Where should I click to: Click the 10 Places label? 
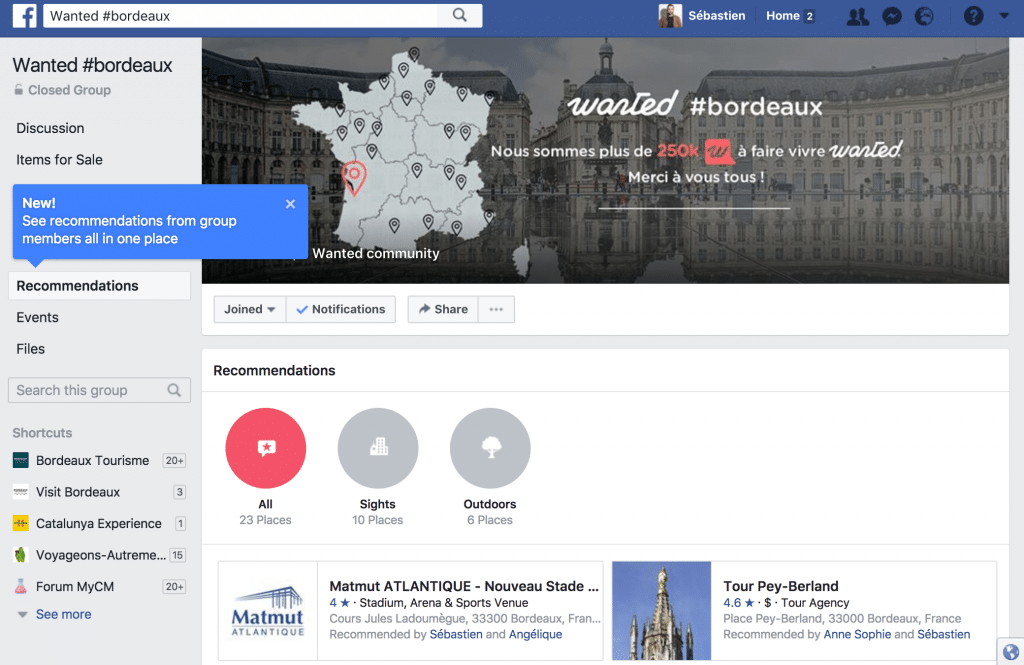click(x=377, y=520)
